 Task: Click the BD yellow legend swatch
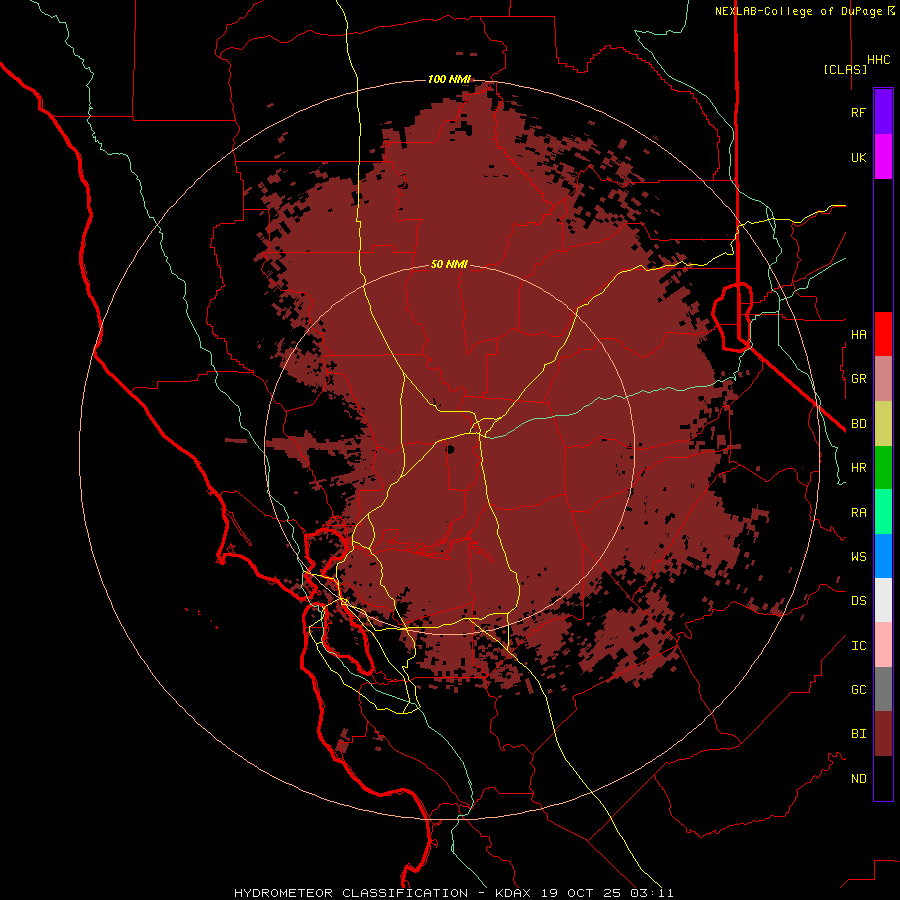[883, 424]
